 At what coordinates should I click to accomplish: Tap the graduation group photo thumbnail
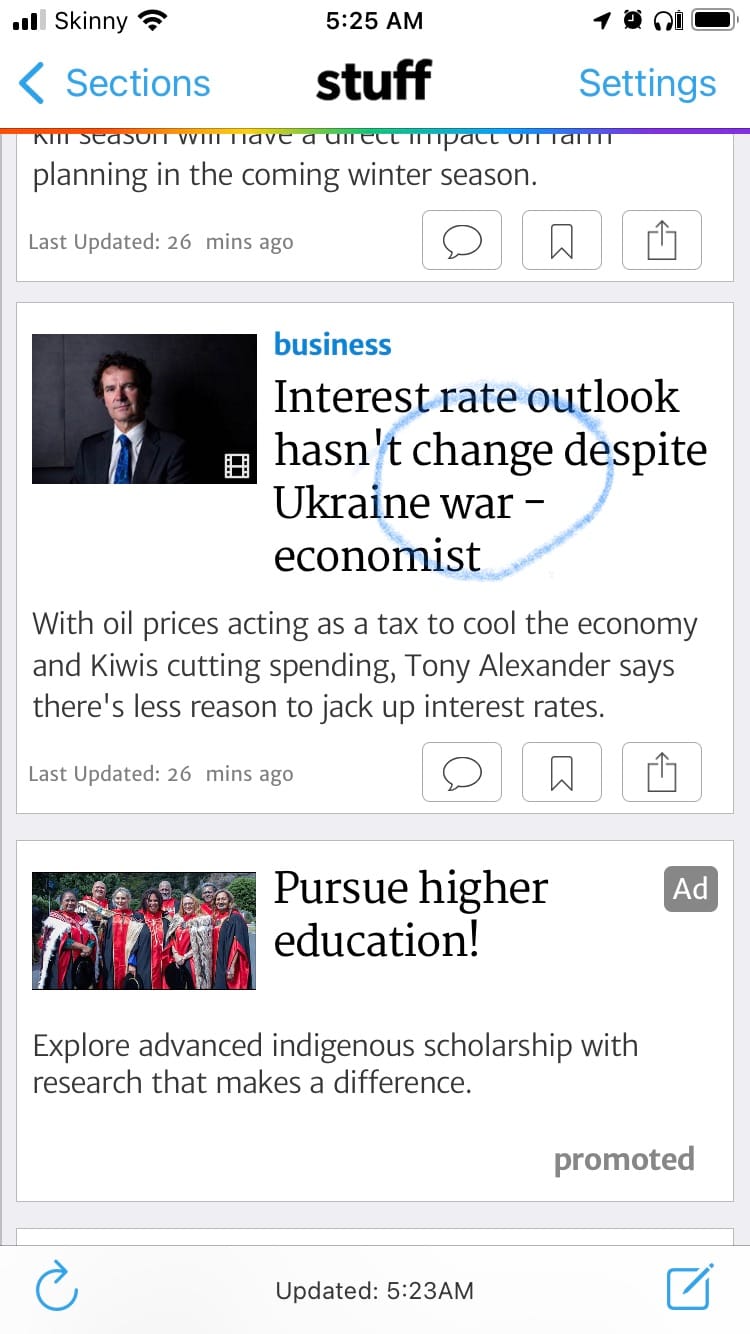[144, 930]
